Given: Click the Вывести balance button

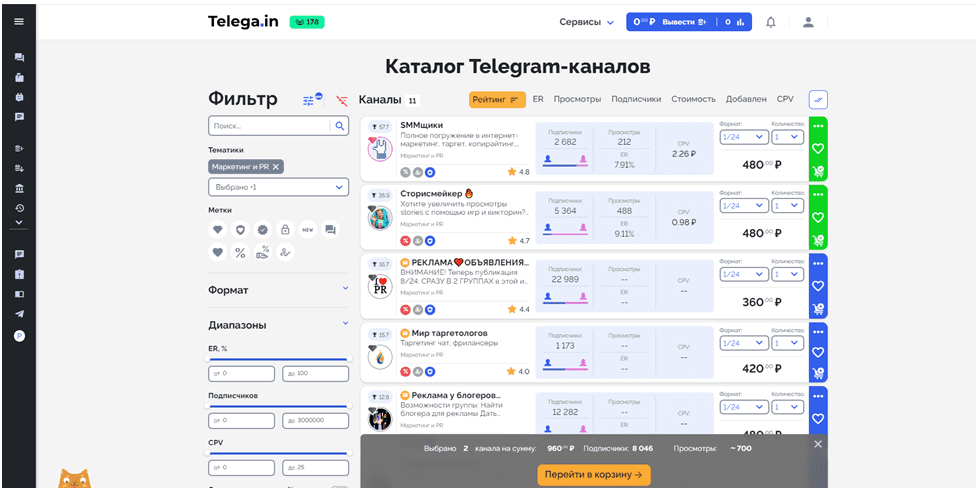Looking at the screenshot, I should tap(684, 22).
